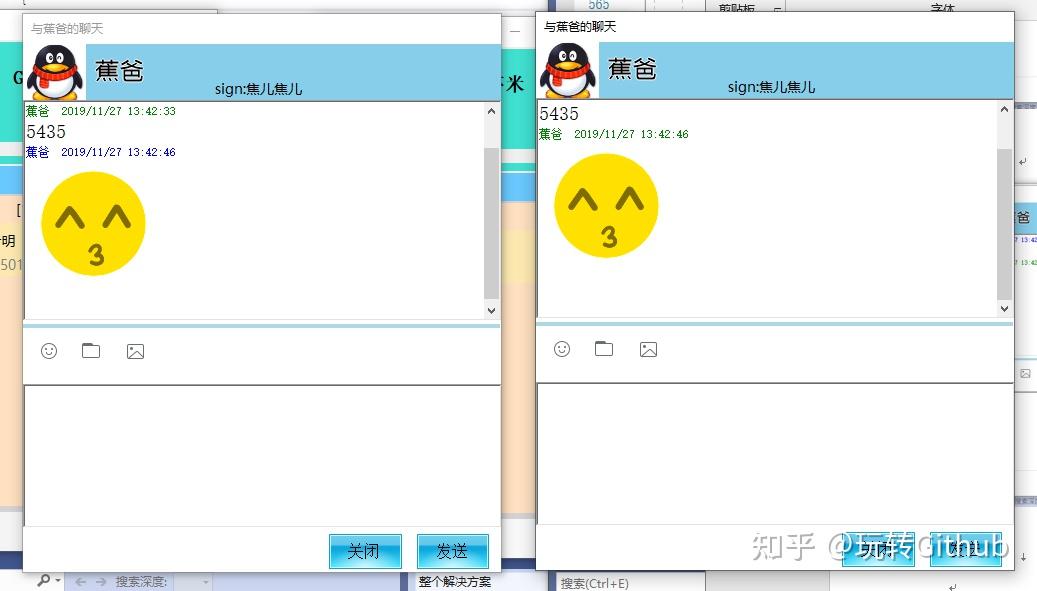The height and width of the screenshot is (591, 1037).
Task: Open search icon dropdown at bottom left
Action: tap(48, 580)
